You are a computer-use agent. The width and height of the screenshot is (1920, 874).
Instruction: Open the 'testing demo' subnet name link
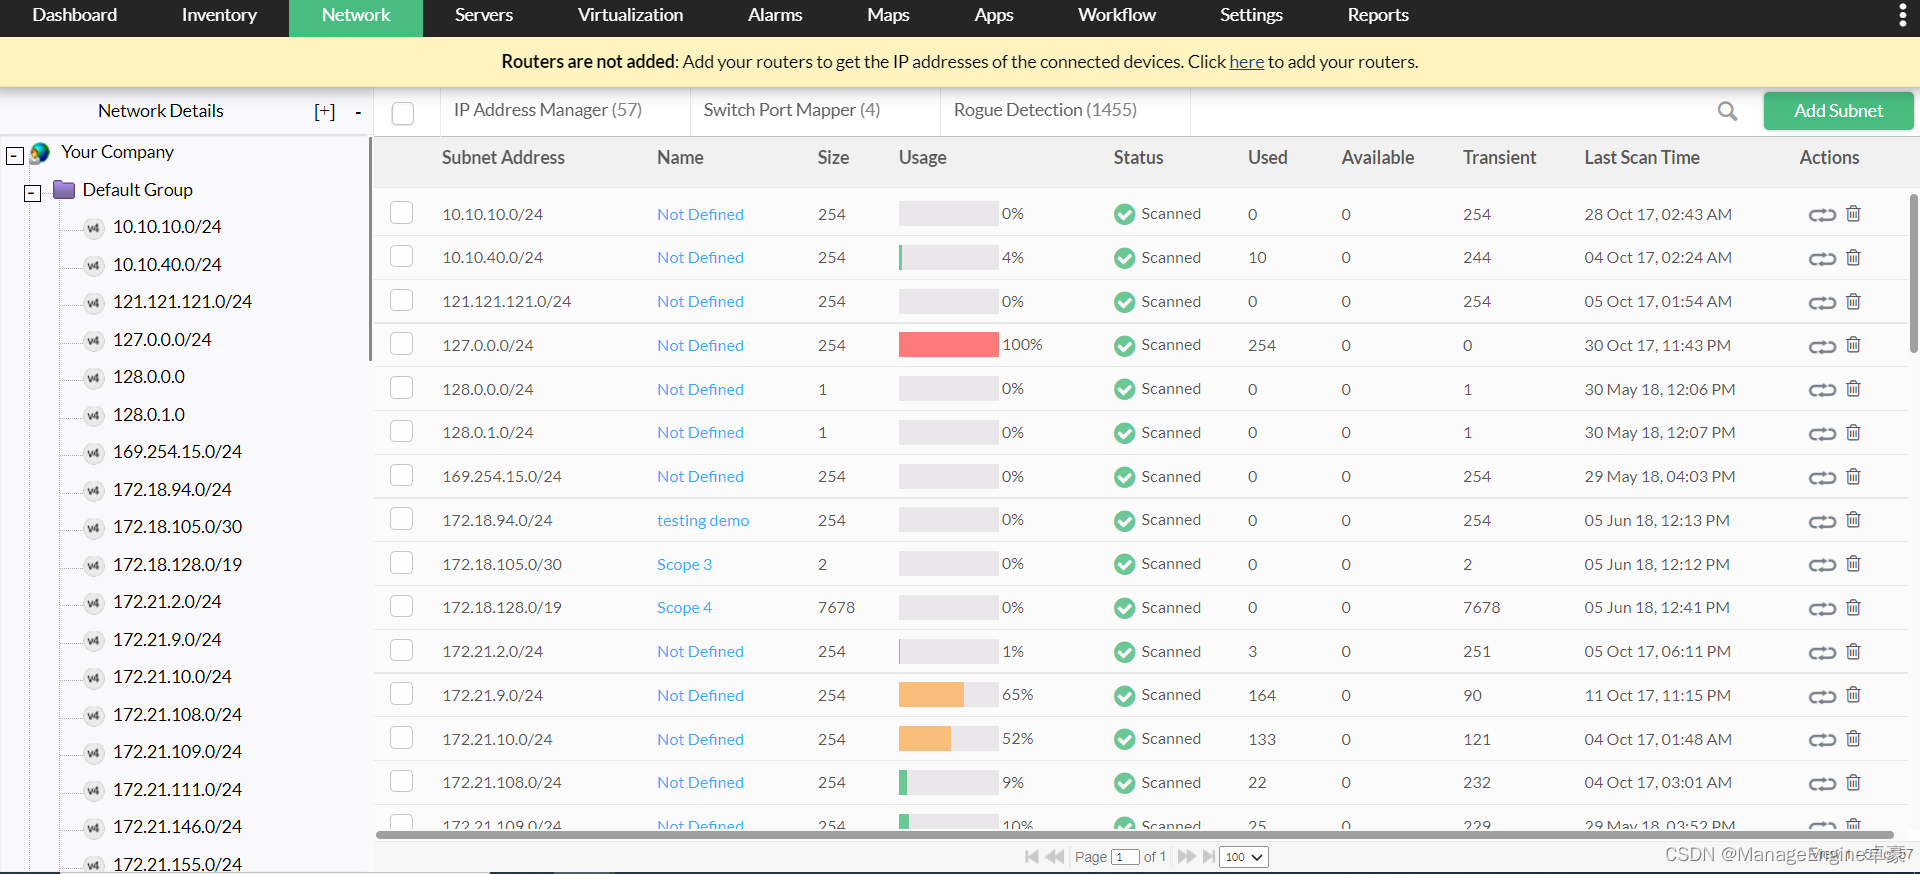click(x=703, y=521)
